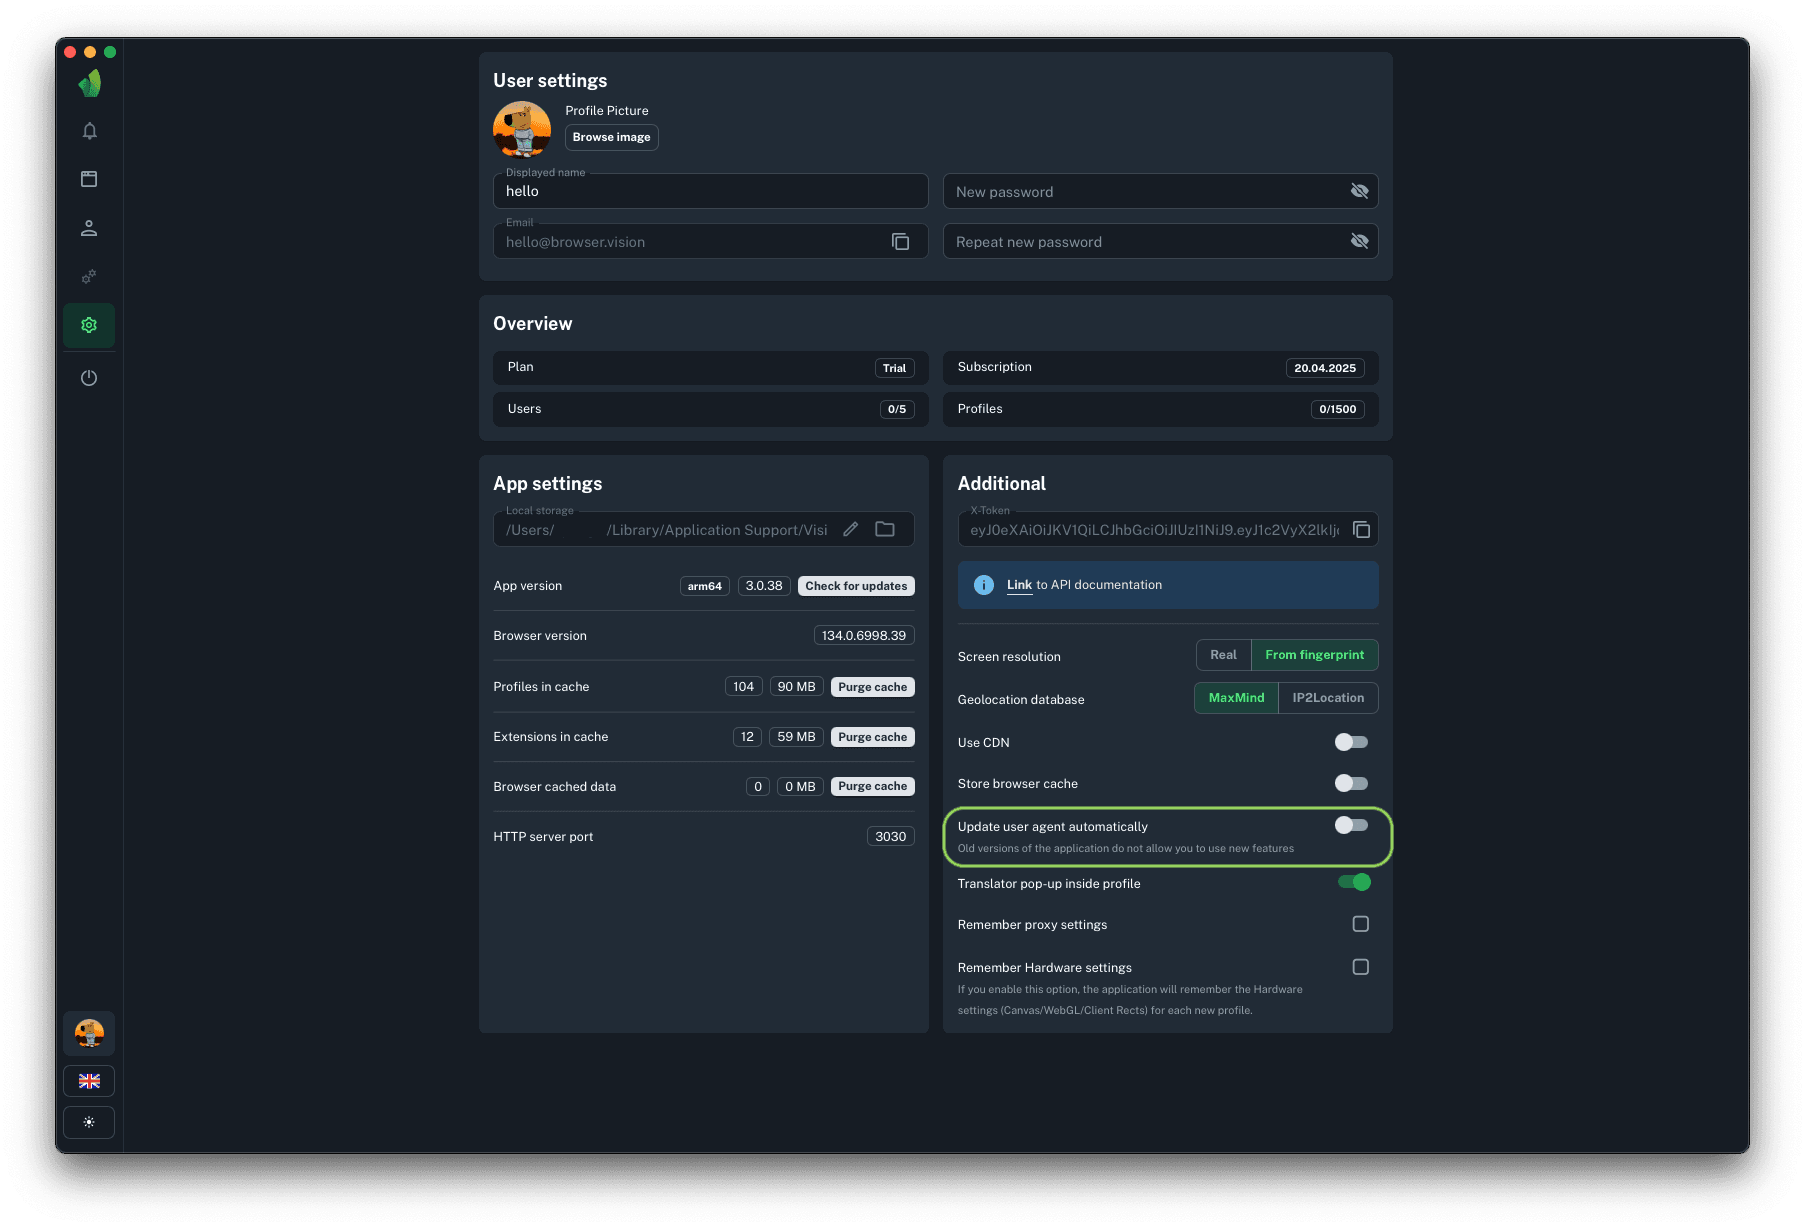Disable Translator pop-up inside profile
The width and height of the screenshot is (1805, 1227).
pyautogui.click(x=1354, y=882)
